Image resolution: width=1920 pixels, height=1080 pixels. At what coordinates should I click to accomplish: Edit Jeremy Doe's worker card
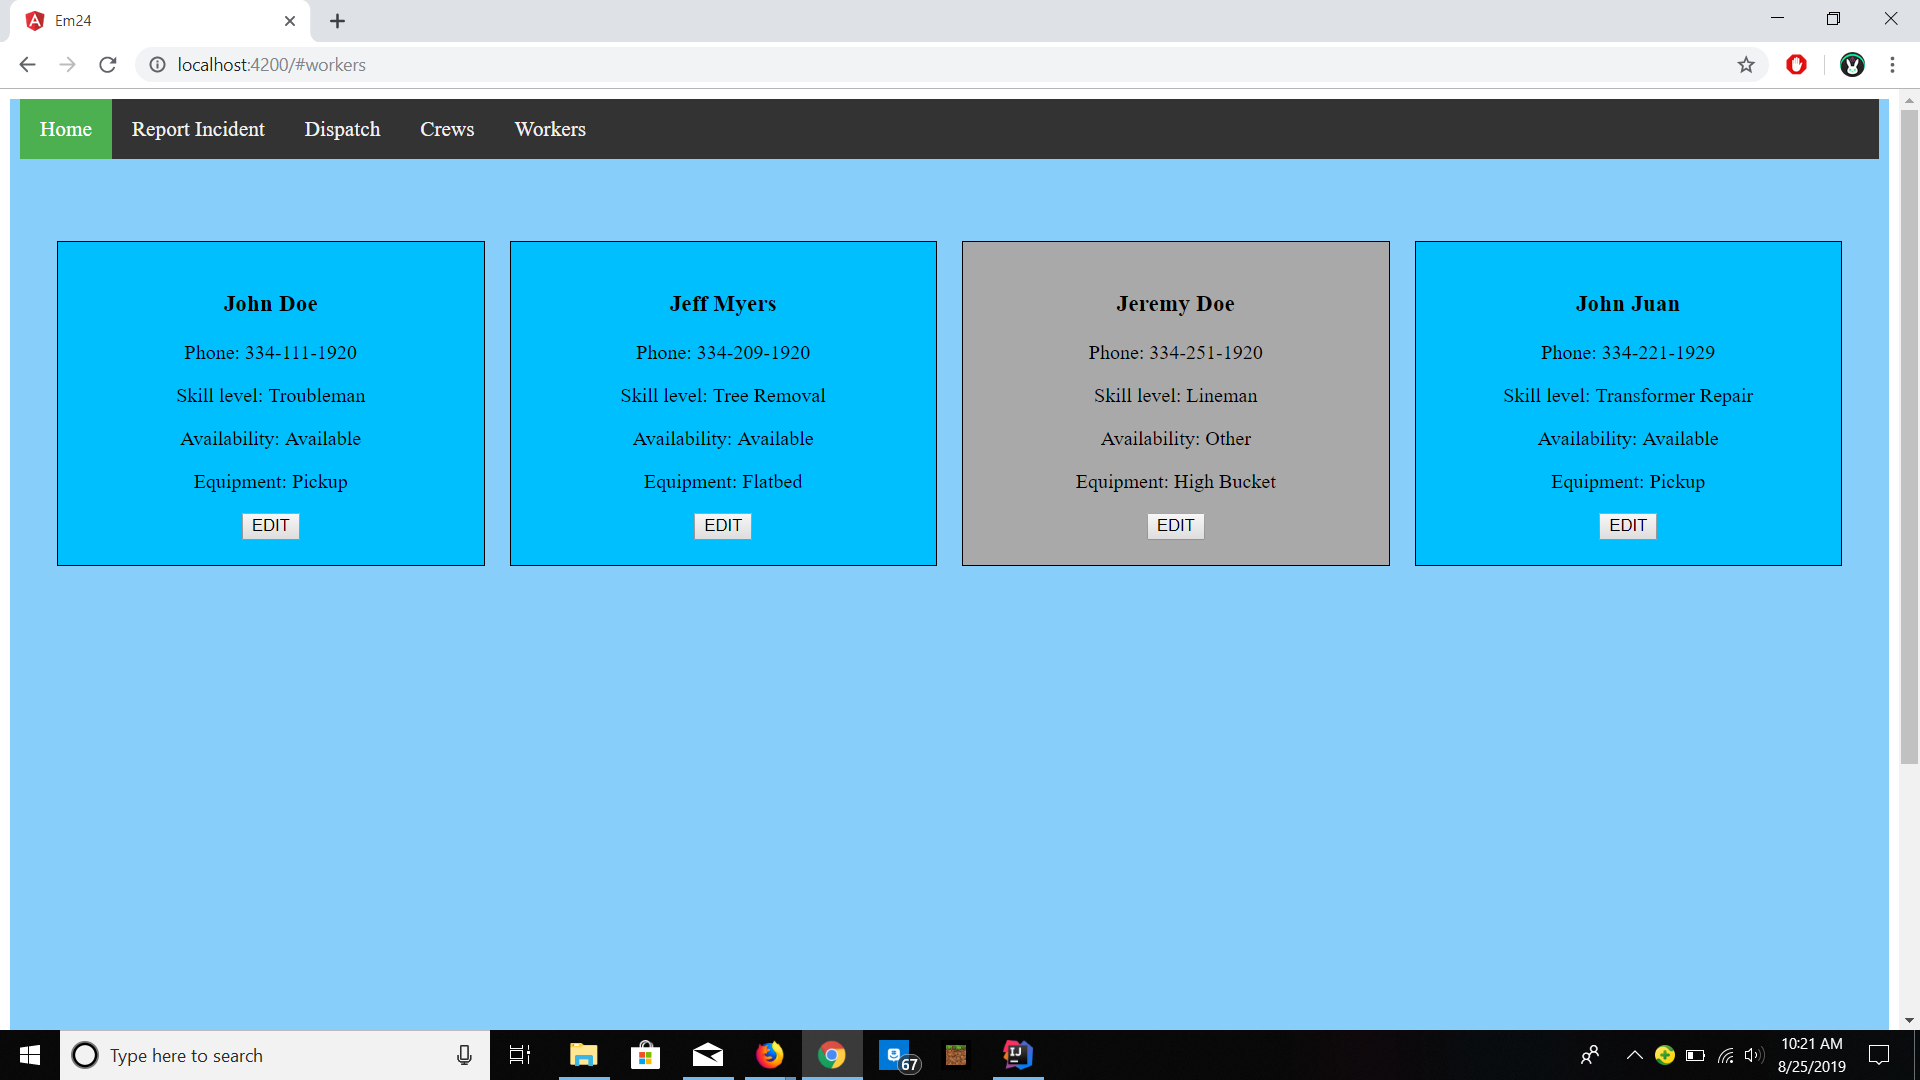click(x=1175, y=526)
